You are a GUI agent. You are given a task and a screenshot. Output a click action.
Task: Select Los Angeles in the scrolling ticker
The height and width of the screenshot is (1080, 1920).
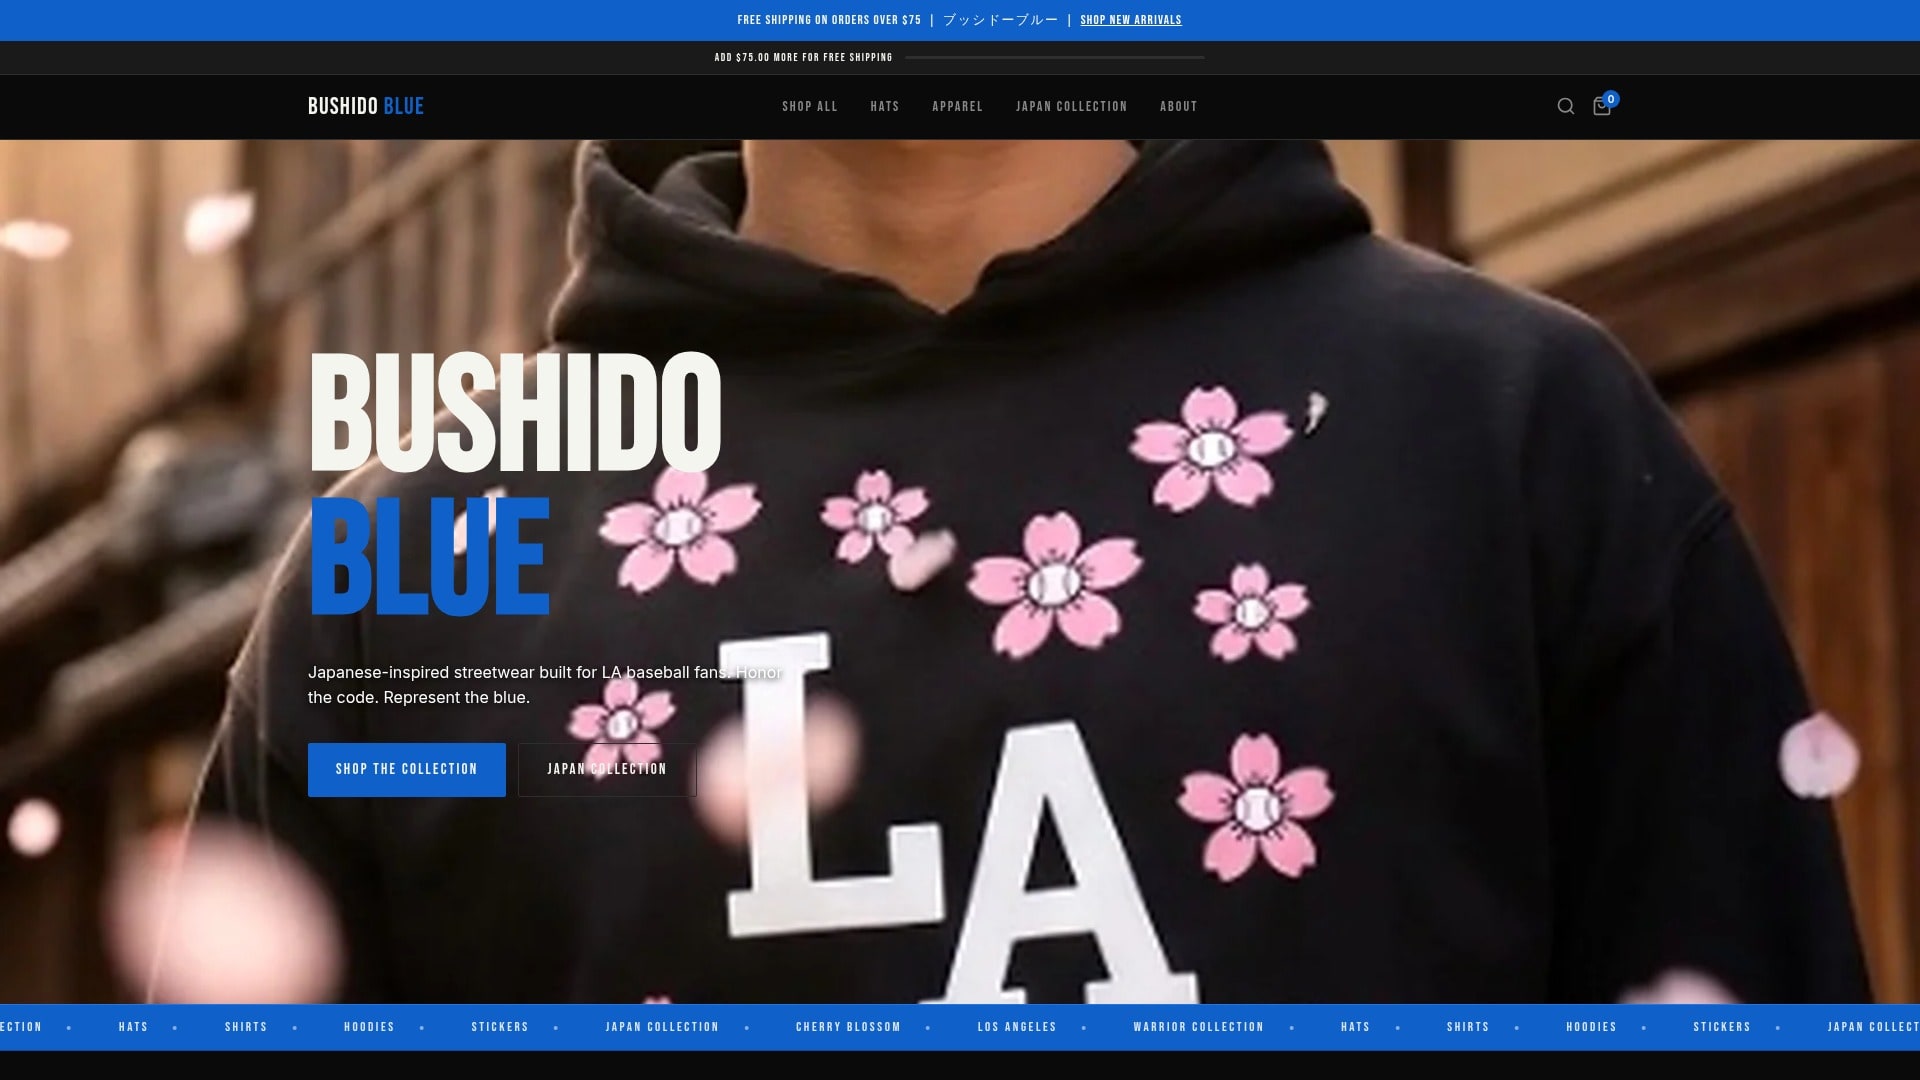pos(1017,1027)
